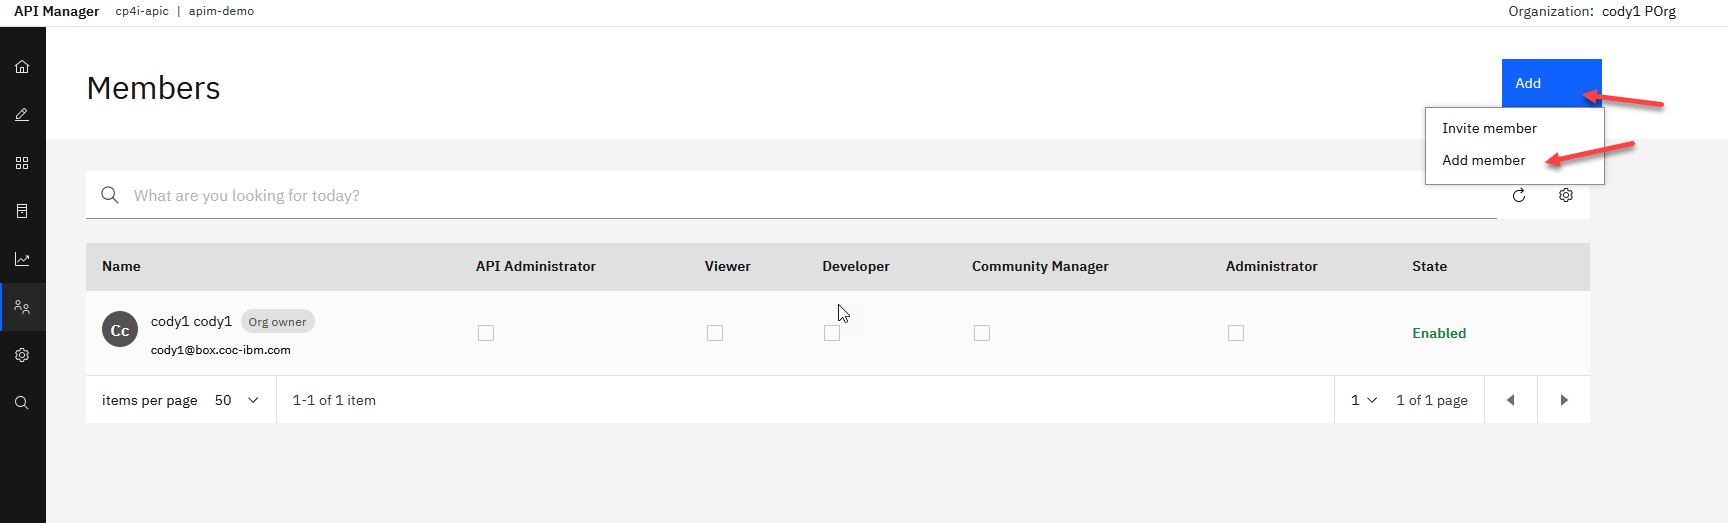Viewport: 1728px width, 523px height.
Task: Click the blue Add button
Action: tap(1550, 83)
